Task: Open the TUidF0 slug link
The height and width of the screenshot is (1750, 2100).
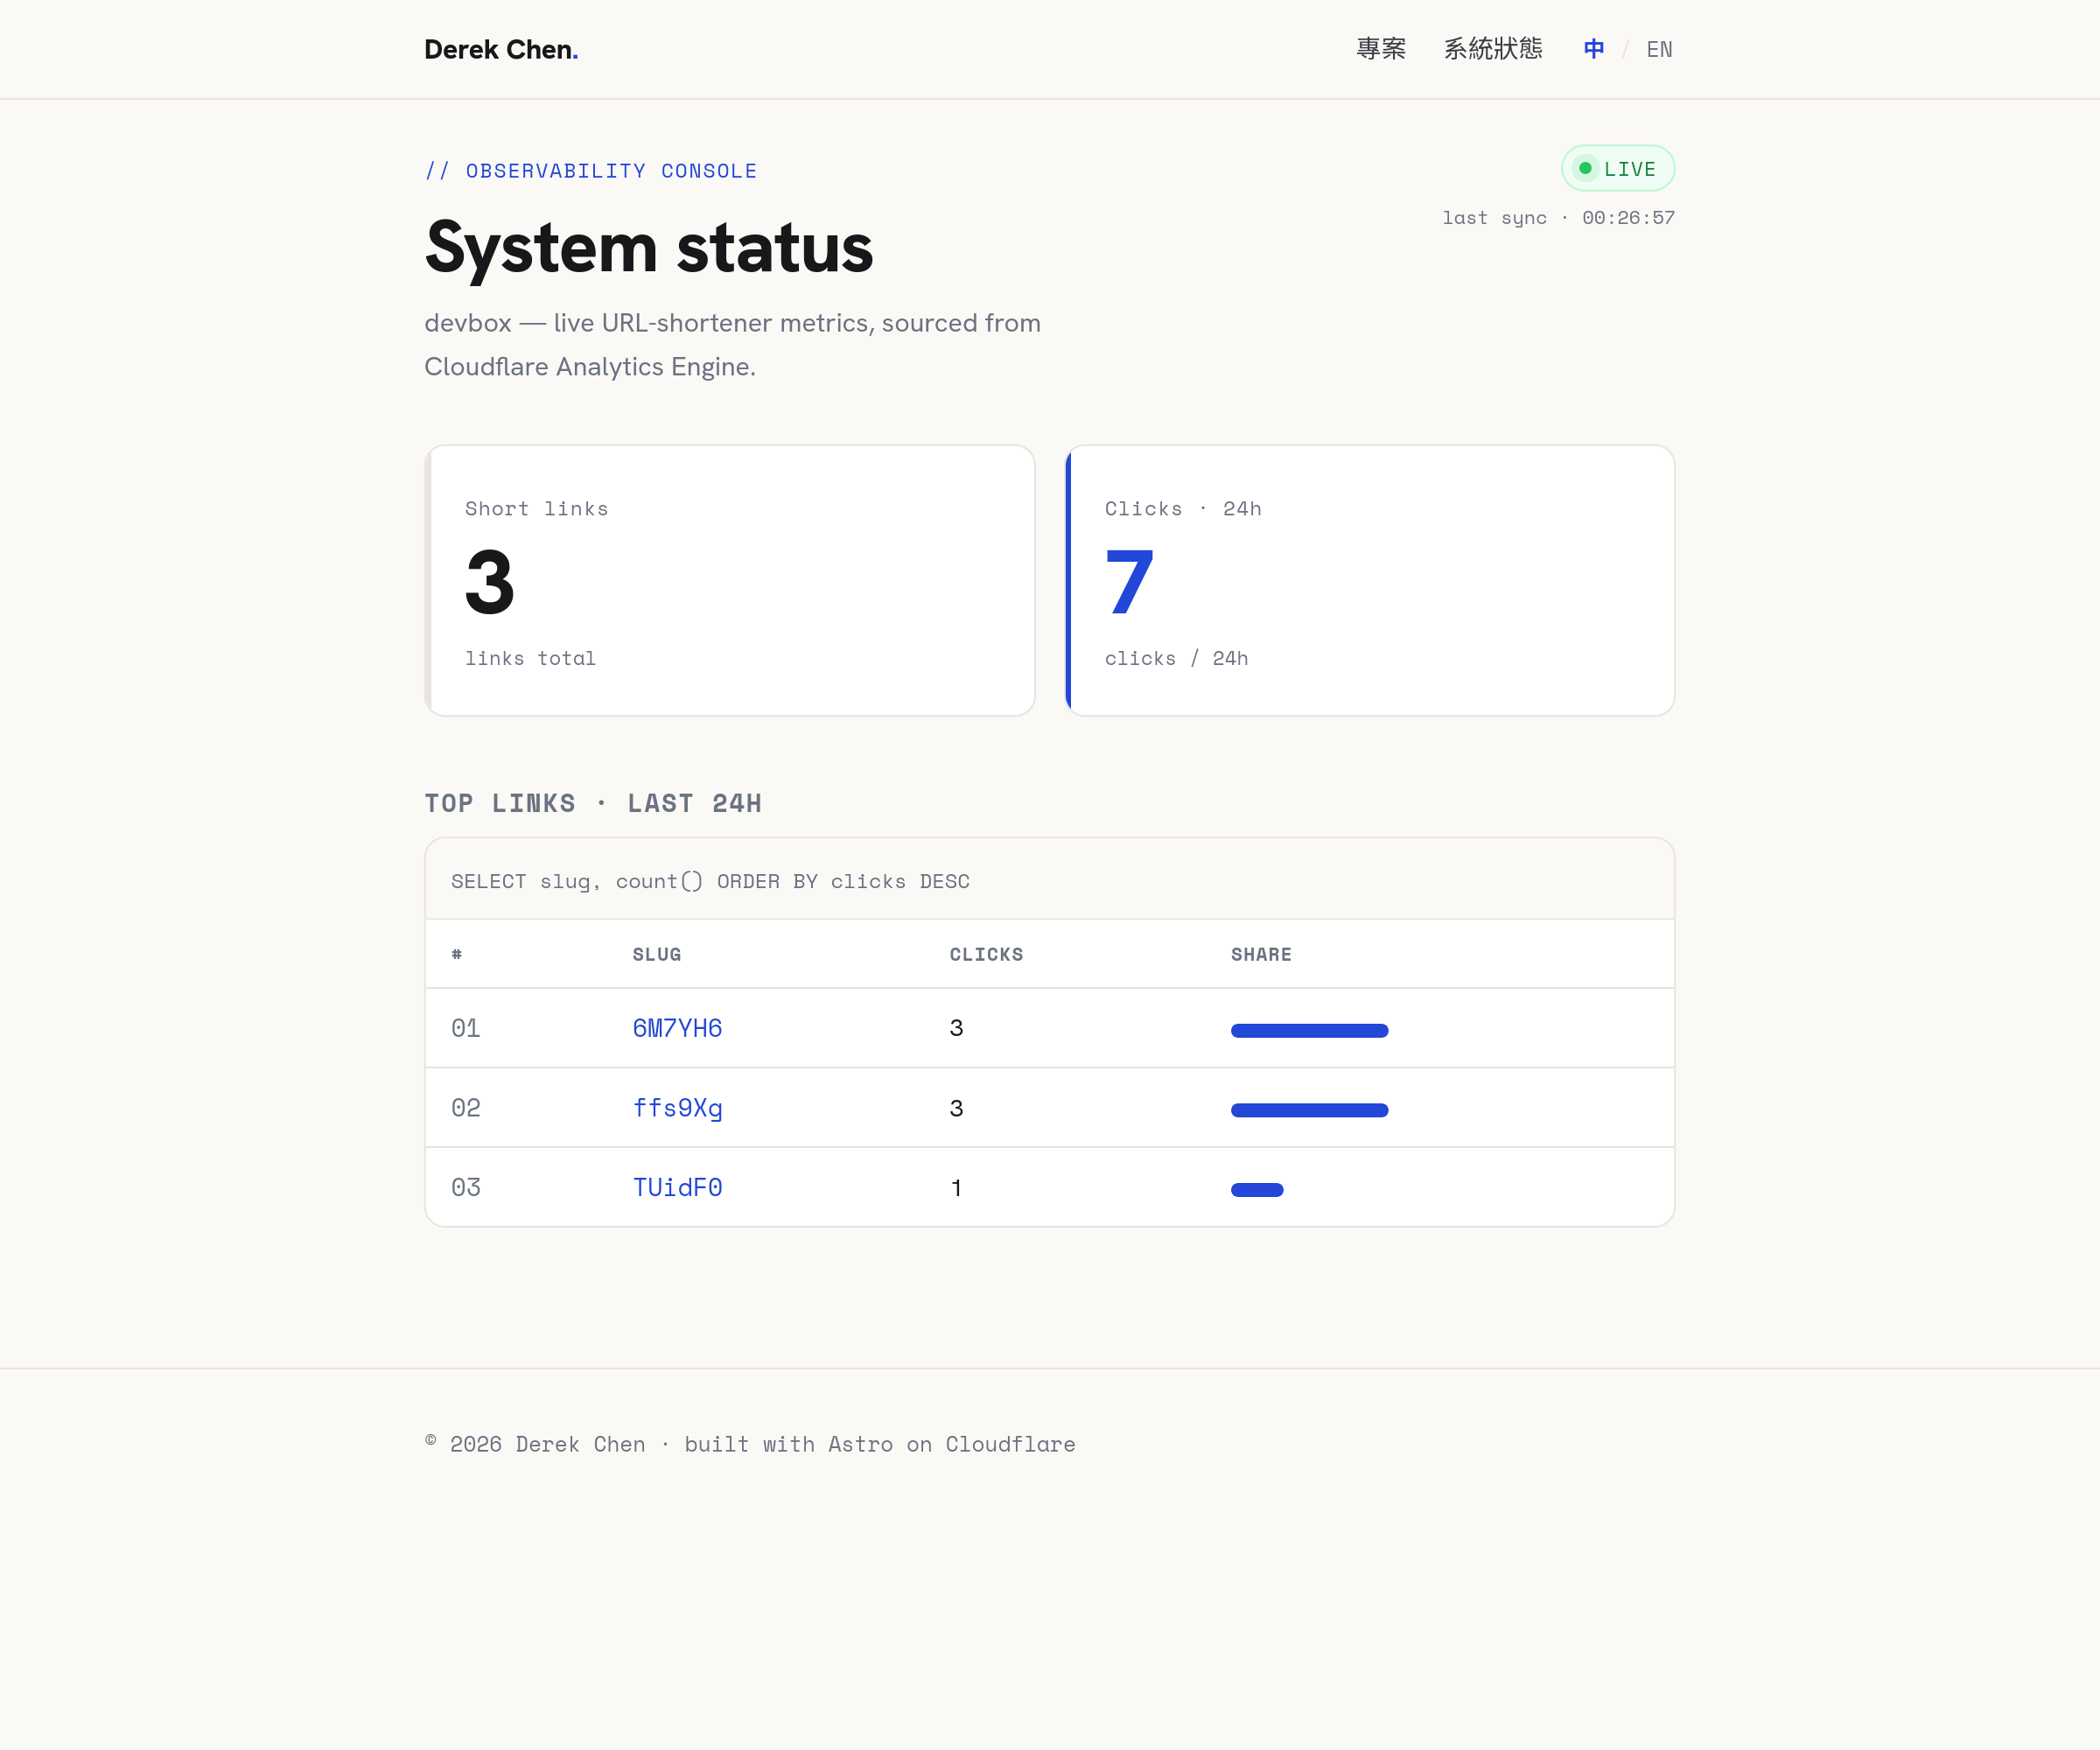Action: tap(677, 1187)
